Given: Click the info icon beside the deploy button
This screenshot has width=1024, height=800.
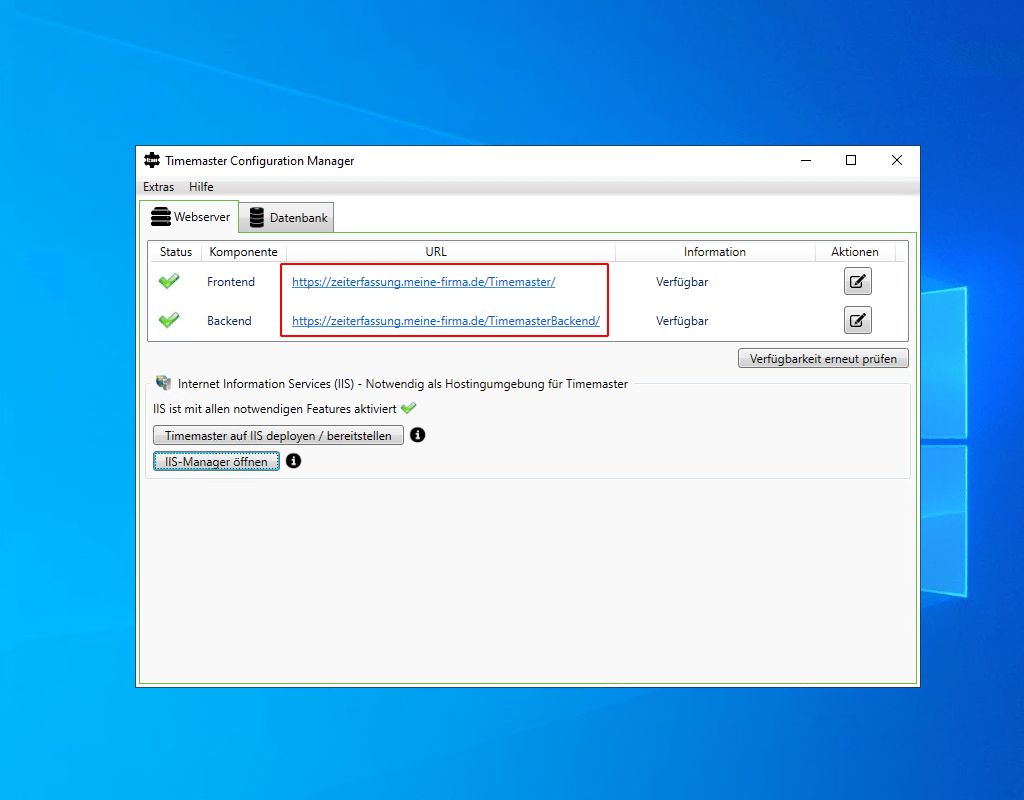Looking at the screenshot, I should (417, 435).
